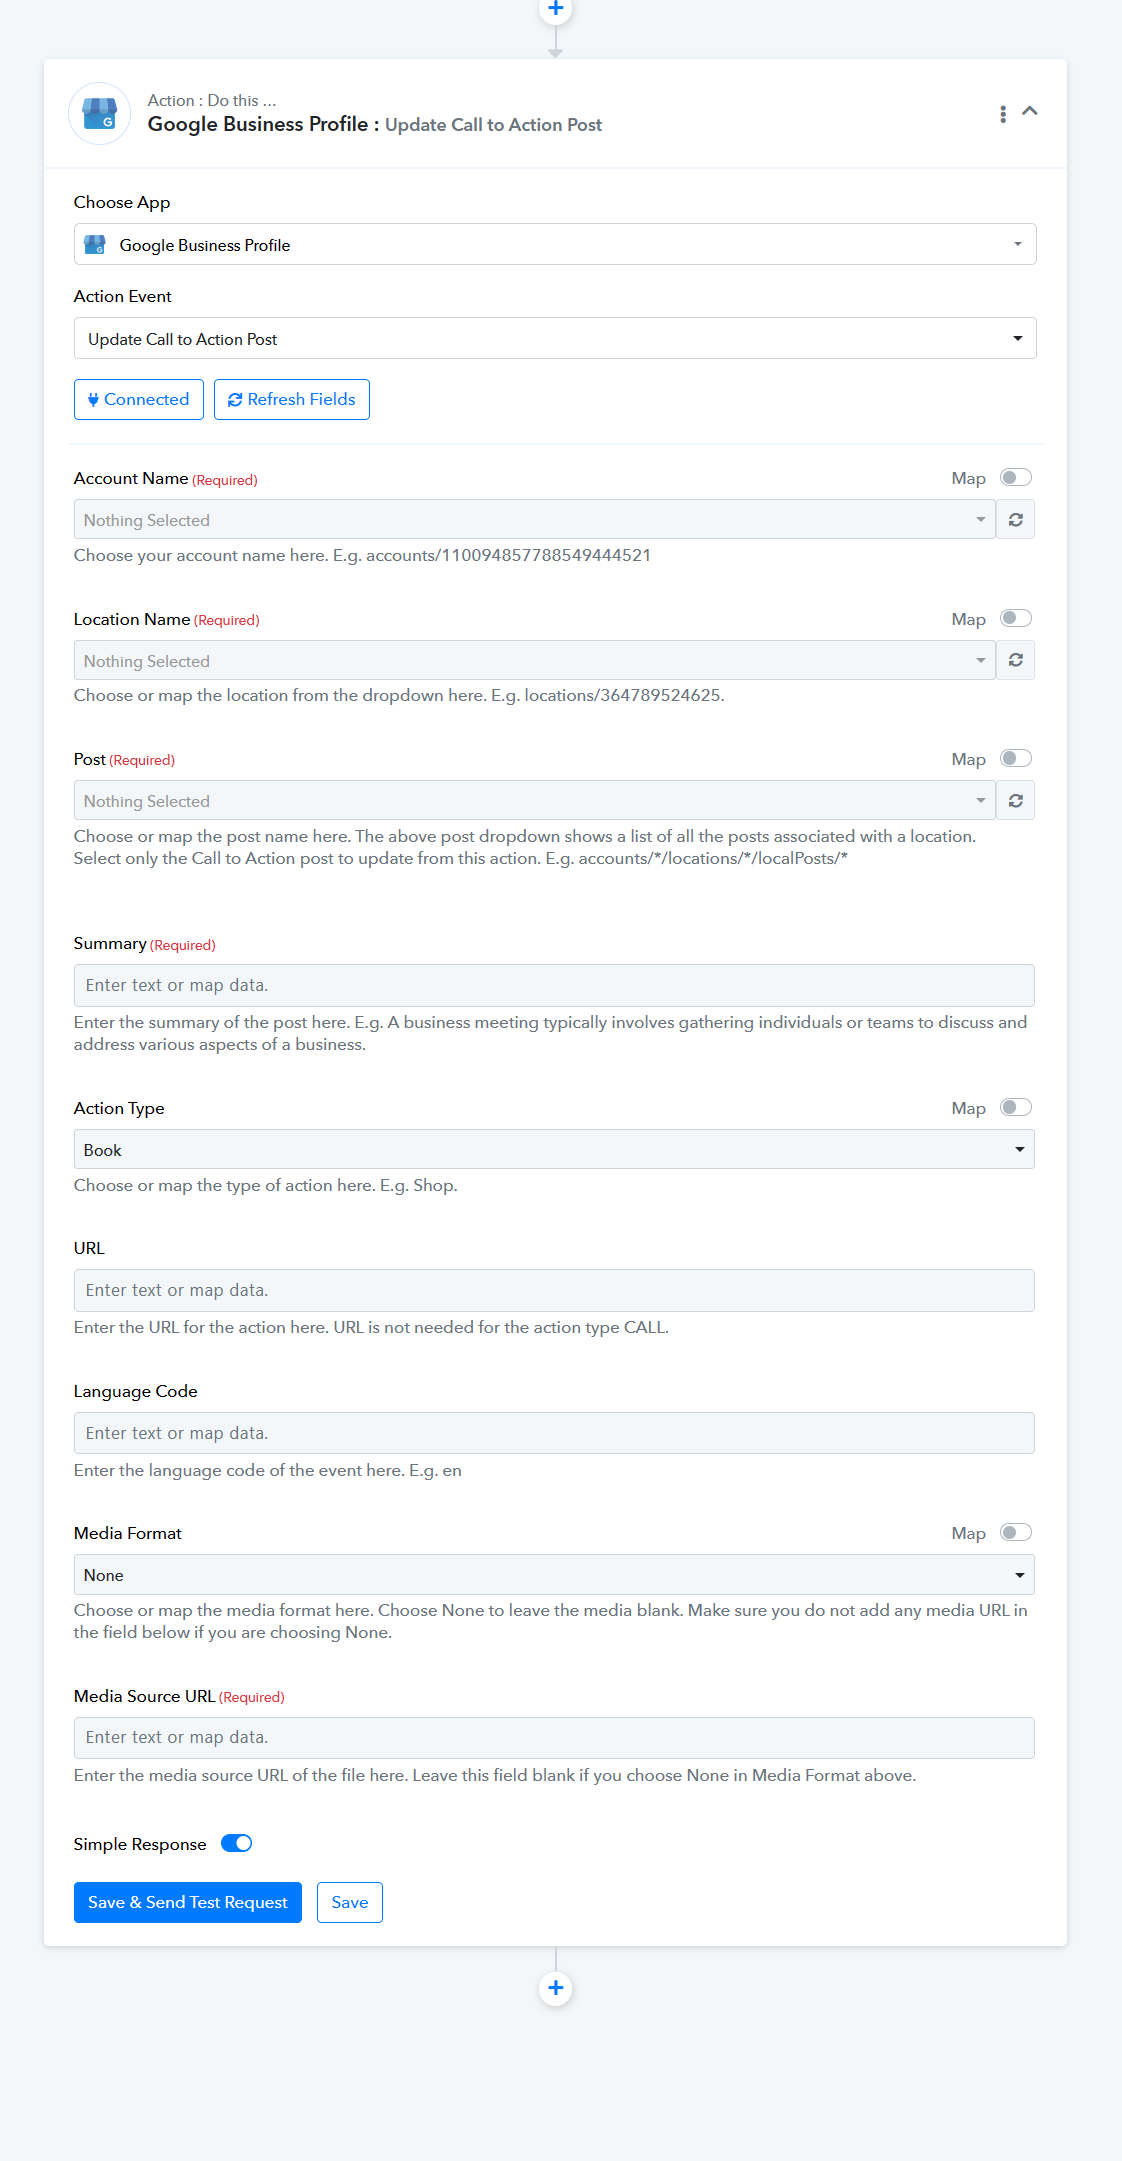This screenshot has width=1122, height=2161.
Task: Click the Google Business Profile app icon
Action: (x=99, y=113)
